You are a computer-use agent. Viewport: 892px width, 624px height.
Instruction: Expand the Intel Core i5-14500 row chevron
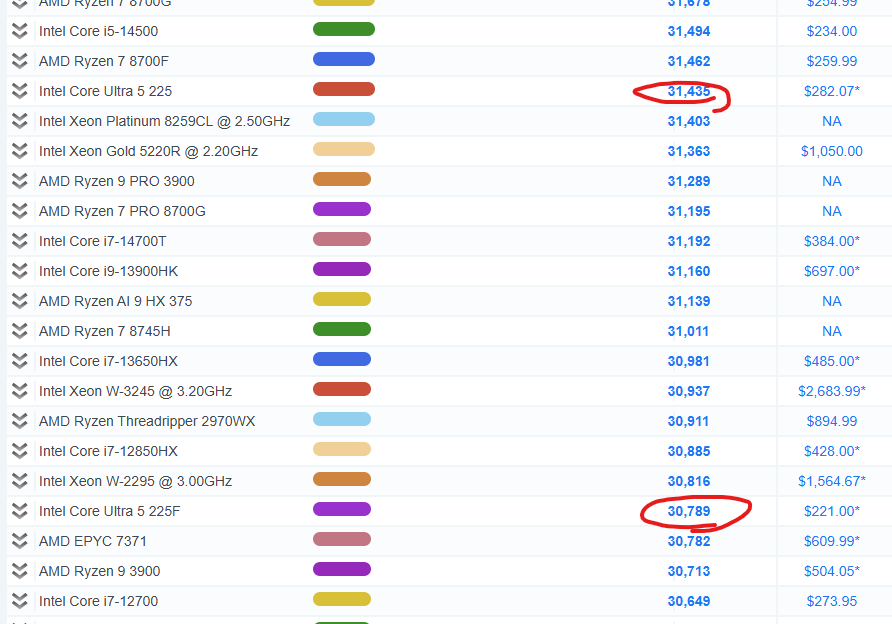(19, 31)
